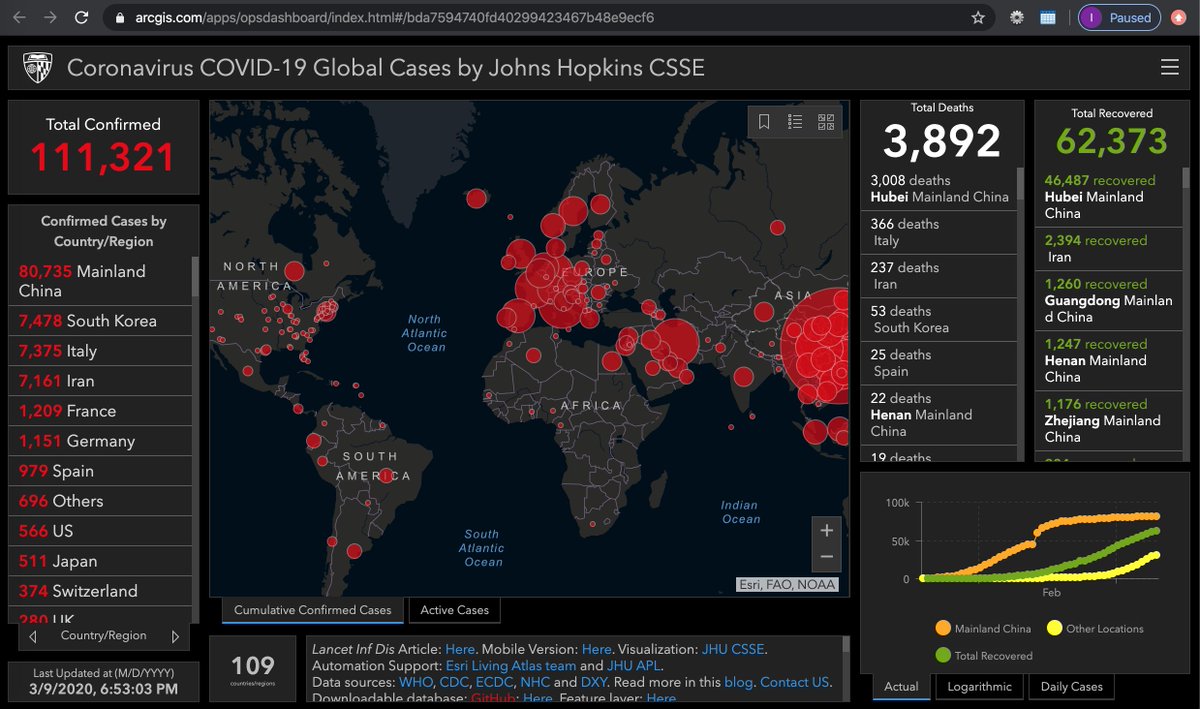Select 374 Switzerland row

click(100, 591)
